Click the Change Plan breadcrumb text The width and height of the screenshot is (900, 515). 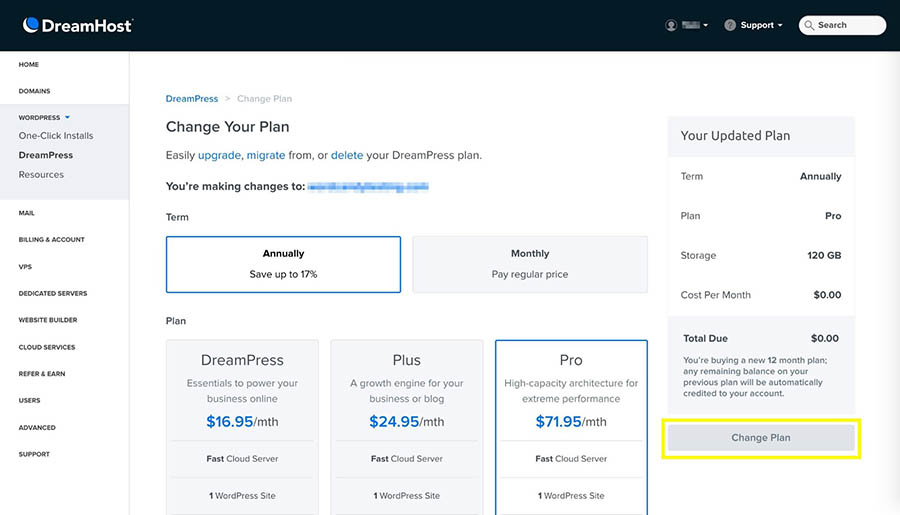click(x=265, y=99)
